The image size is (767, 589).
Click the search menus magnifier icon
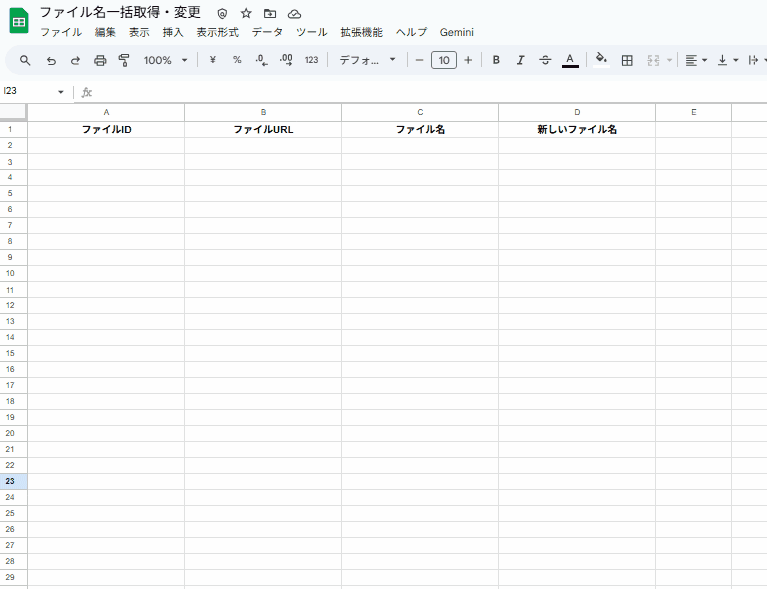pyautogui.click(x=25, y=60)
